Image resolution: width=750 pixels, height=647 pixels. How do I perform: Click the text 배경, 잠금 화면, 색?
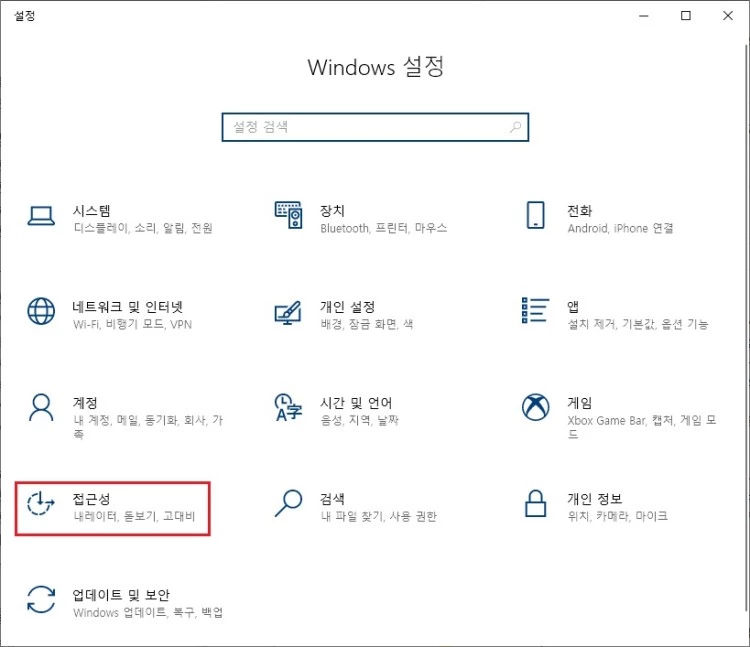[x=366, y=324]
